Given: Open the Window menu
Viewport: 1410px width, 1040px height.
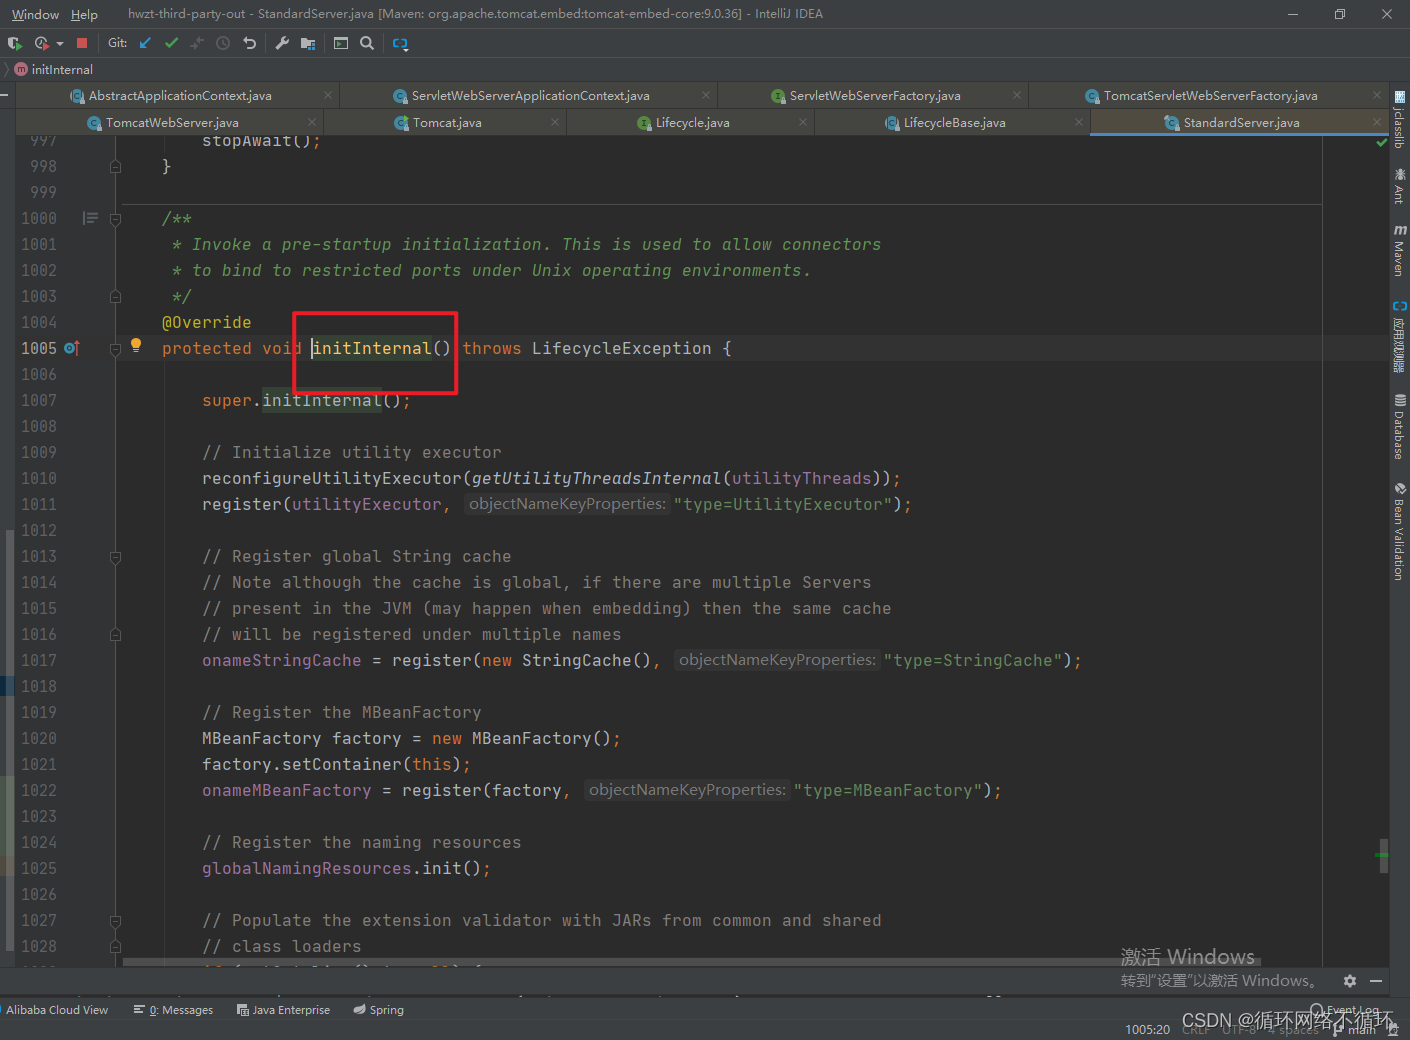Looking at the screenshot, I should 35,14.
